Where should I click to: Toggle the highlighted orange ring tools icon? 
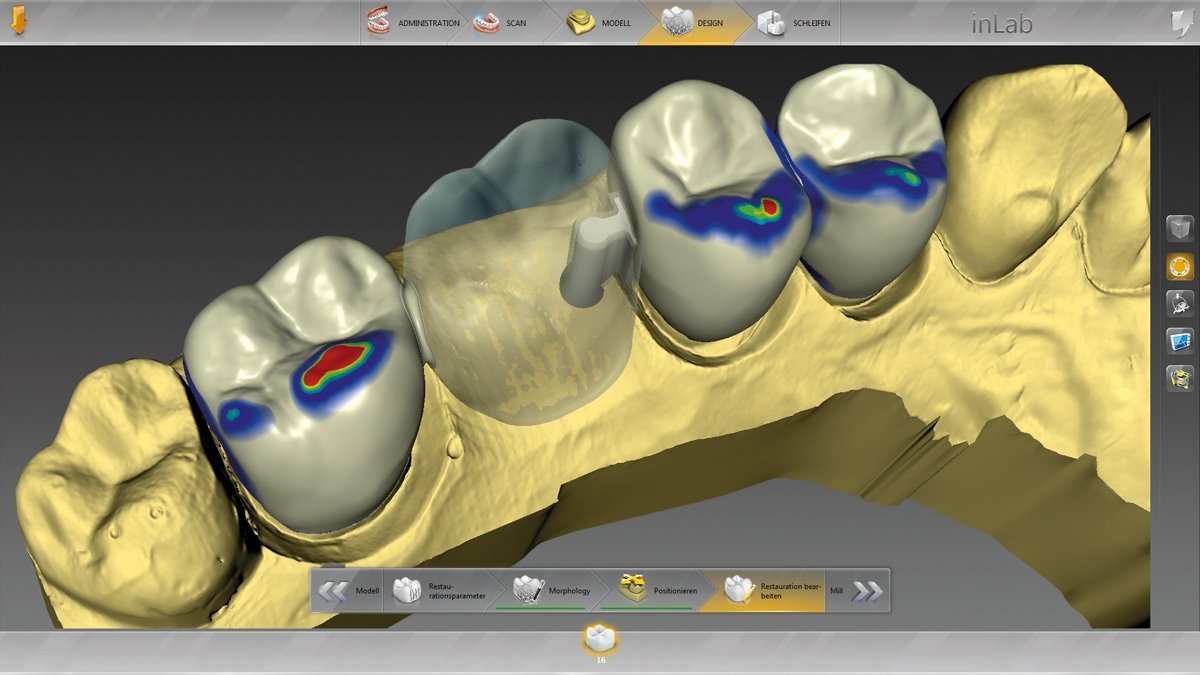pyautogui.click(x=1180, y=266)
